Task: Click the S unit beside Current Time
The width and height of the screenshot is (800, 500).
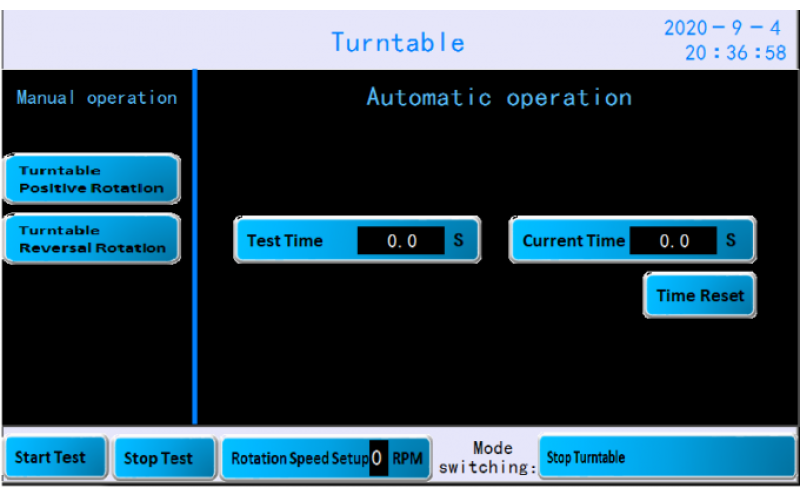Action: (x=731, y=240)
